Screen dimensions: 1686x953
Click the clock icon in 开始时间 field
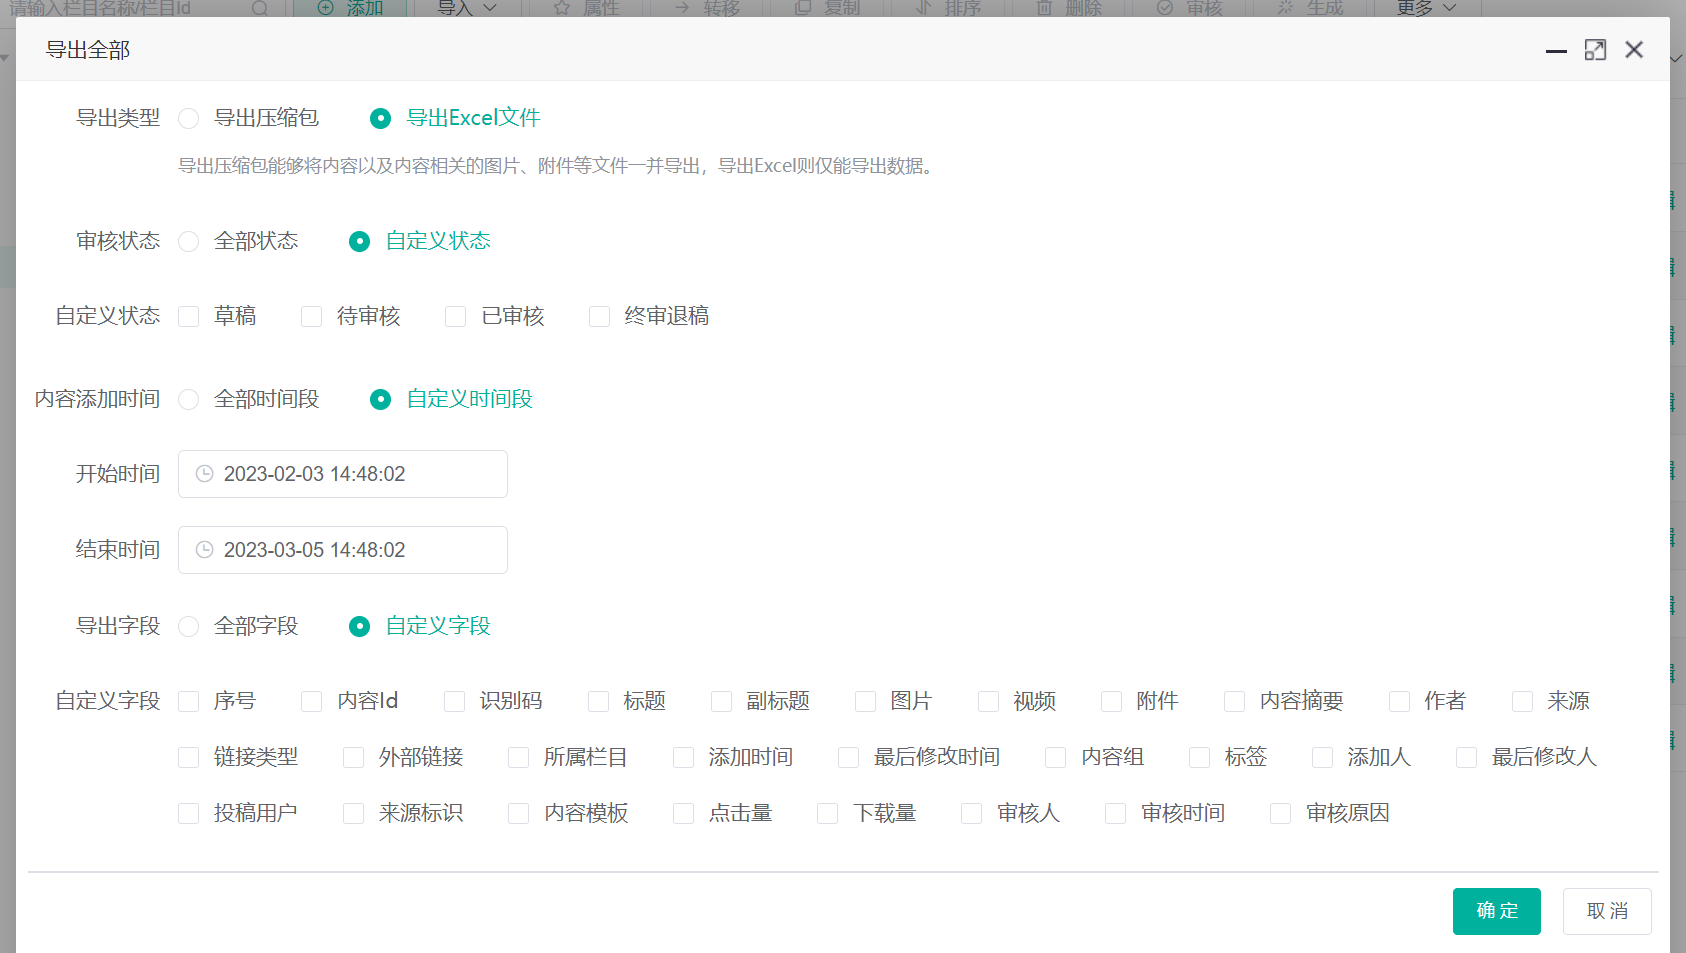click(204, 474)
